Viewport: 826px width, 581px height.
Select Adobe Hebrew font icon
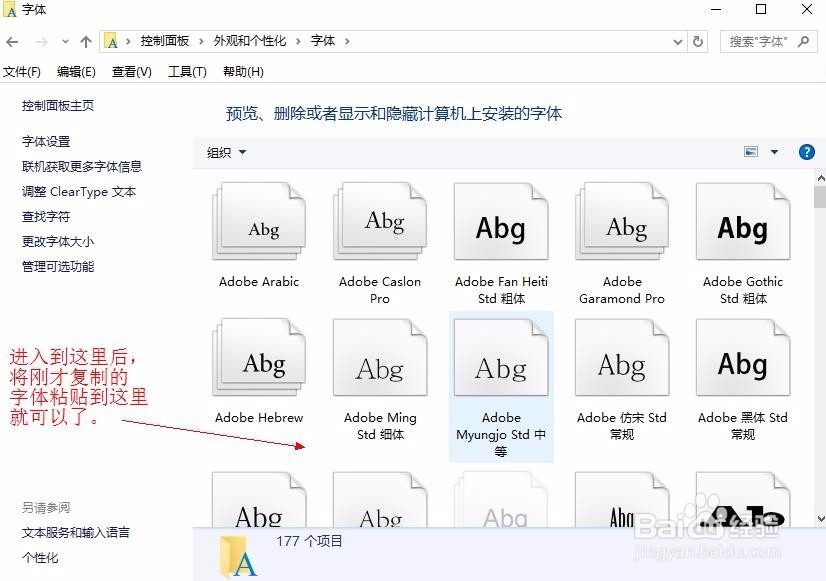(x=259, y=357)
